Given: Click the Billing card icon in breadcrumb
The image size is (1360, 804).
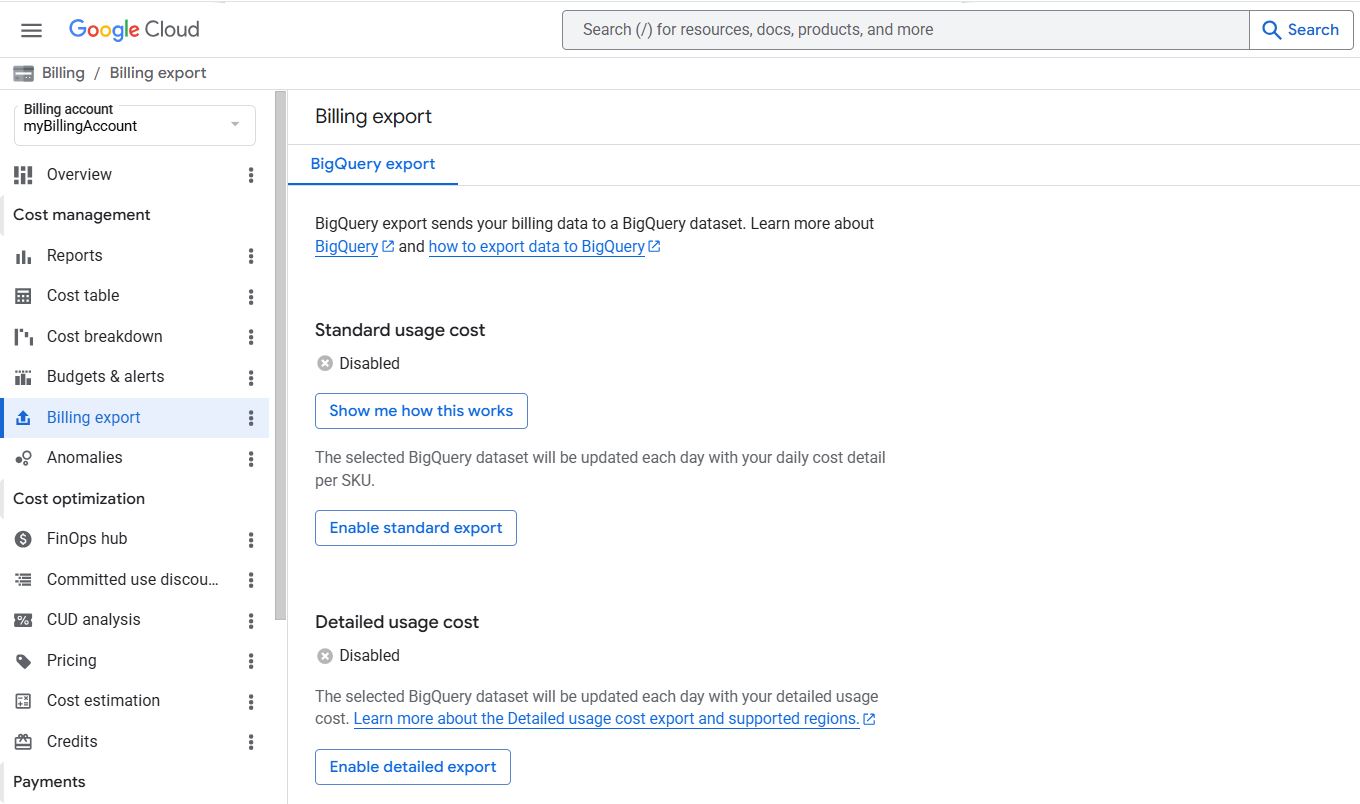Looking at the screenshot, I should (x=23, y=73).
